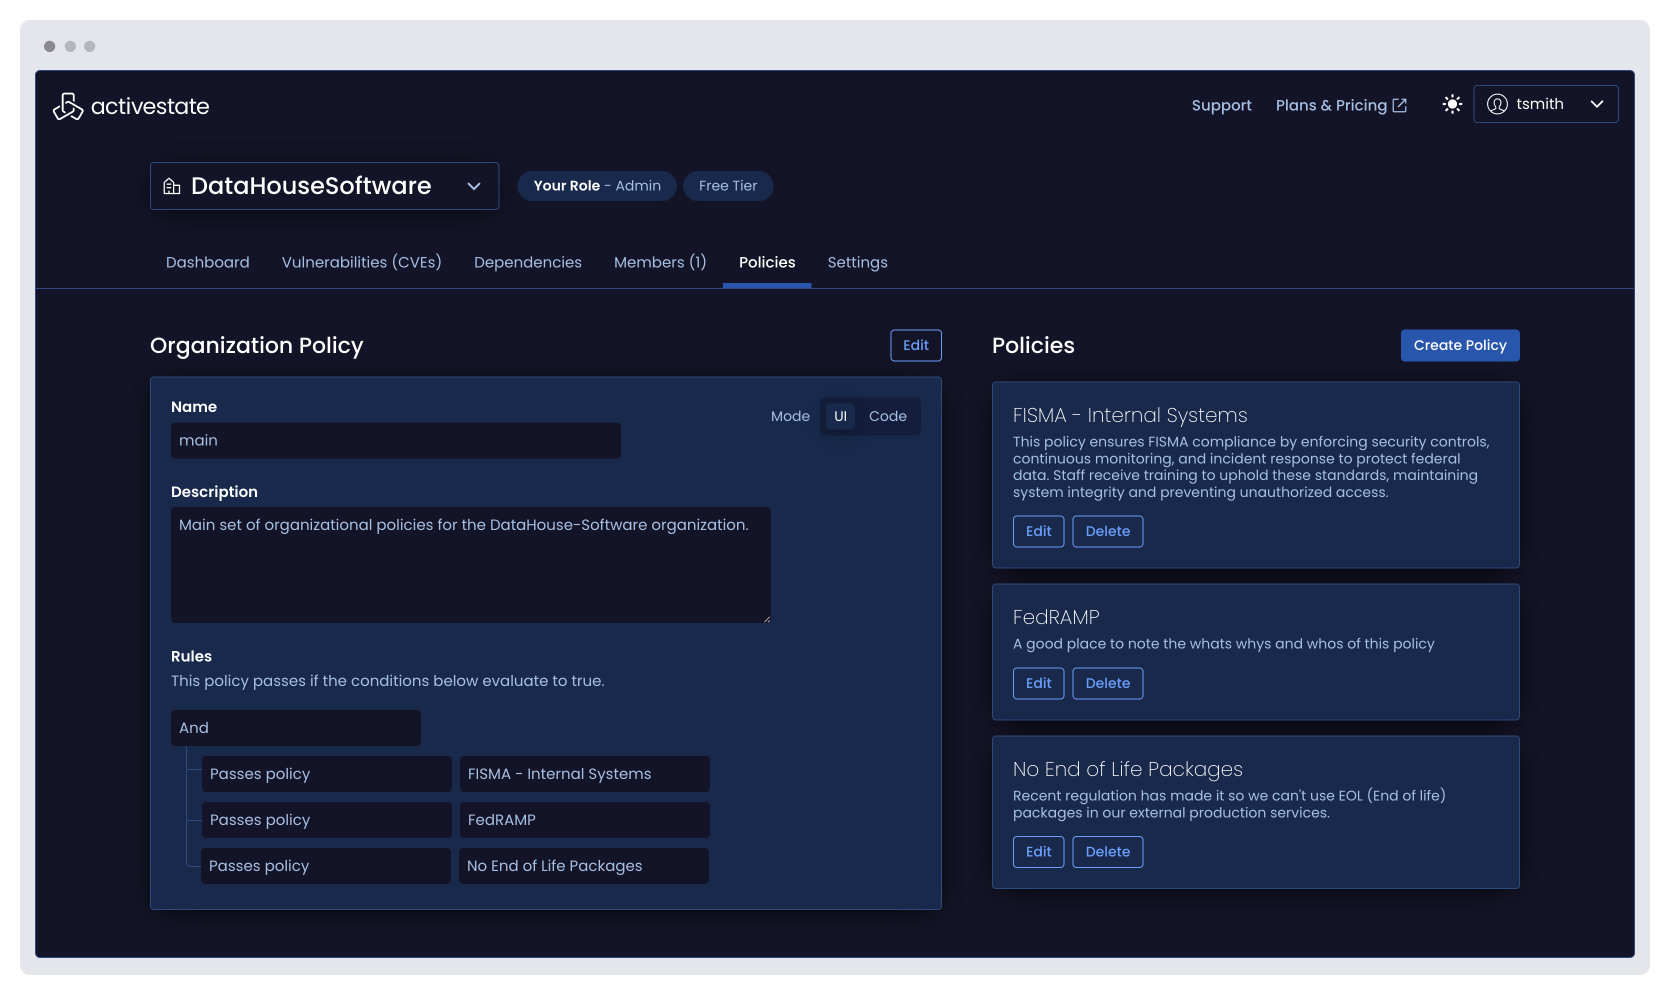Edit the No End of Life Packages policy
The height and width of the screenshot is (1000, 1670).
tap(1038, 852)
